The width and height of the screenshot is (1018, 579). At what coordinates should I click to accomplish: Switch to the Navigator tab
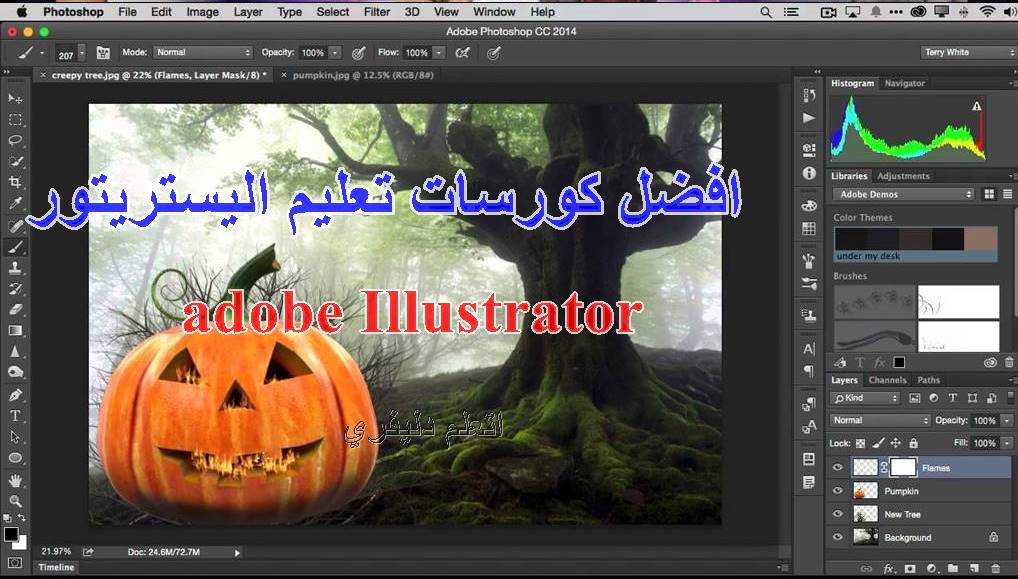pyautogui.click(x=904, y=83)
